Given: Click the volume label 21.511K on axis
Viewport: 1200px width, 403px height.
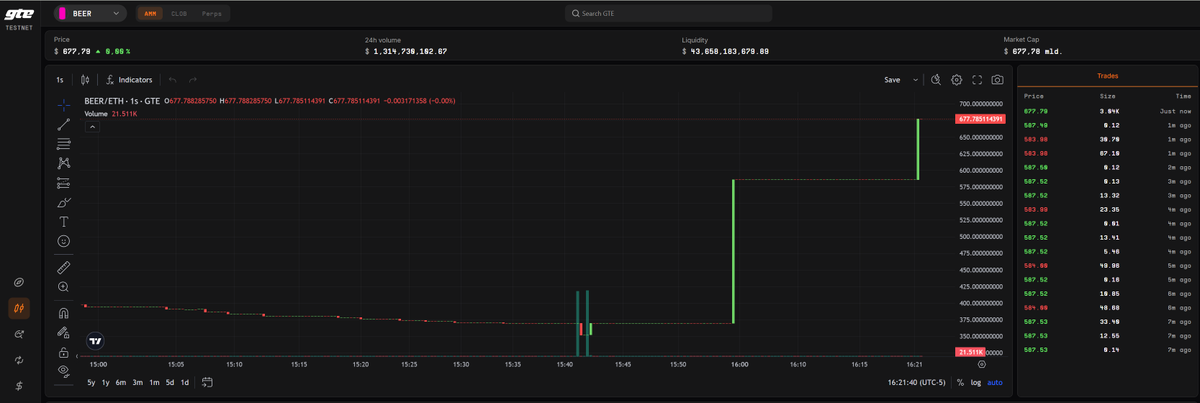Looking at the screenshot, I should pyautogui.click(x=969, y=352).
